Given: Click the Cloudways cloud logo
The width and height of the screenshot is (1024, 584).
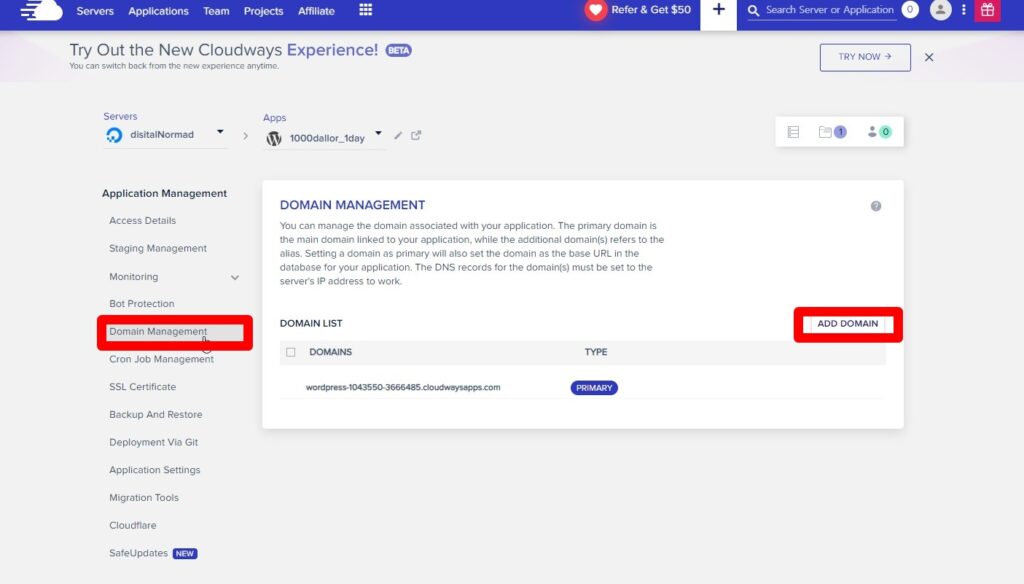Looking at the screenshot, I should click(x=41, y=10).
